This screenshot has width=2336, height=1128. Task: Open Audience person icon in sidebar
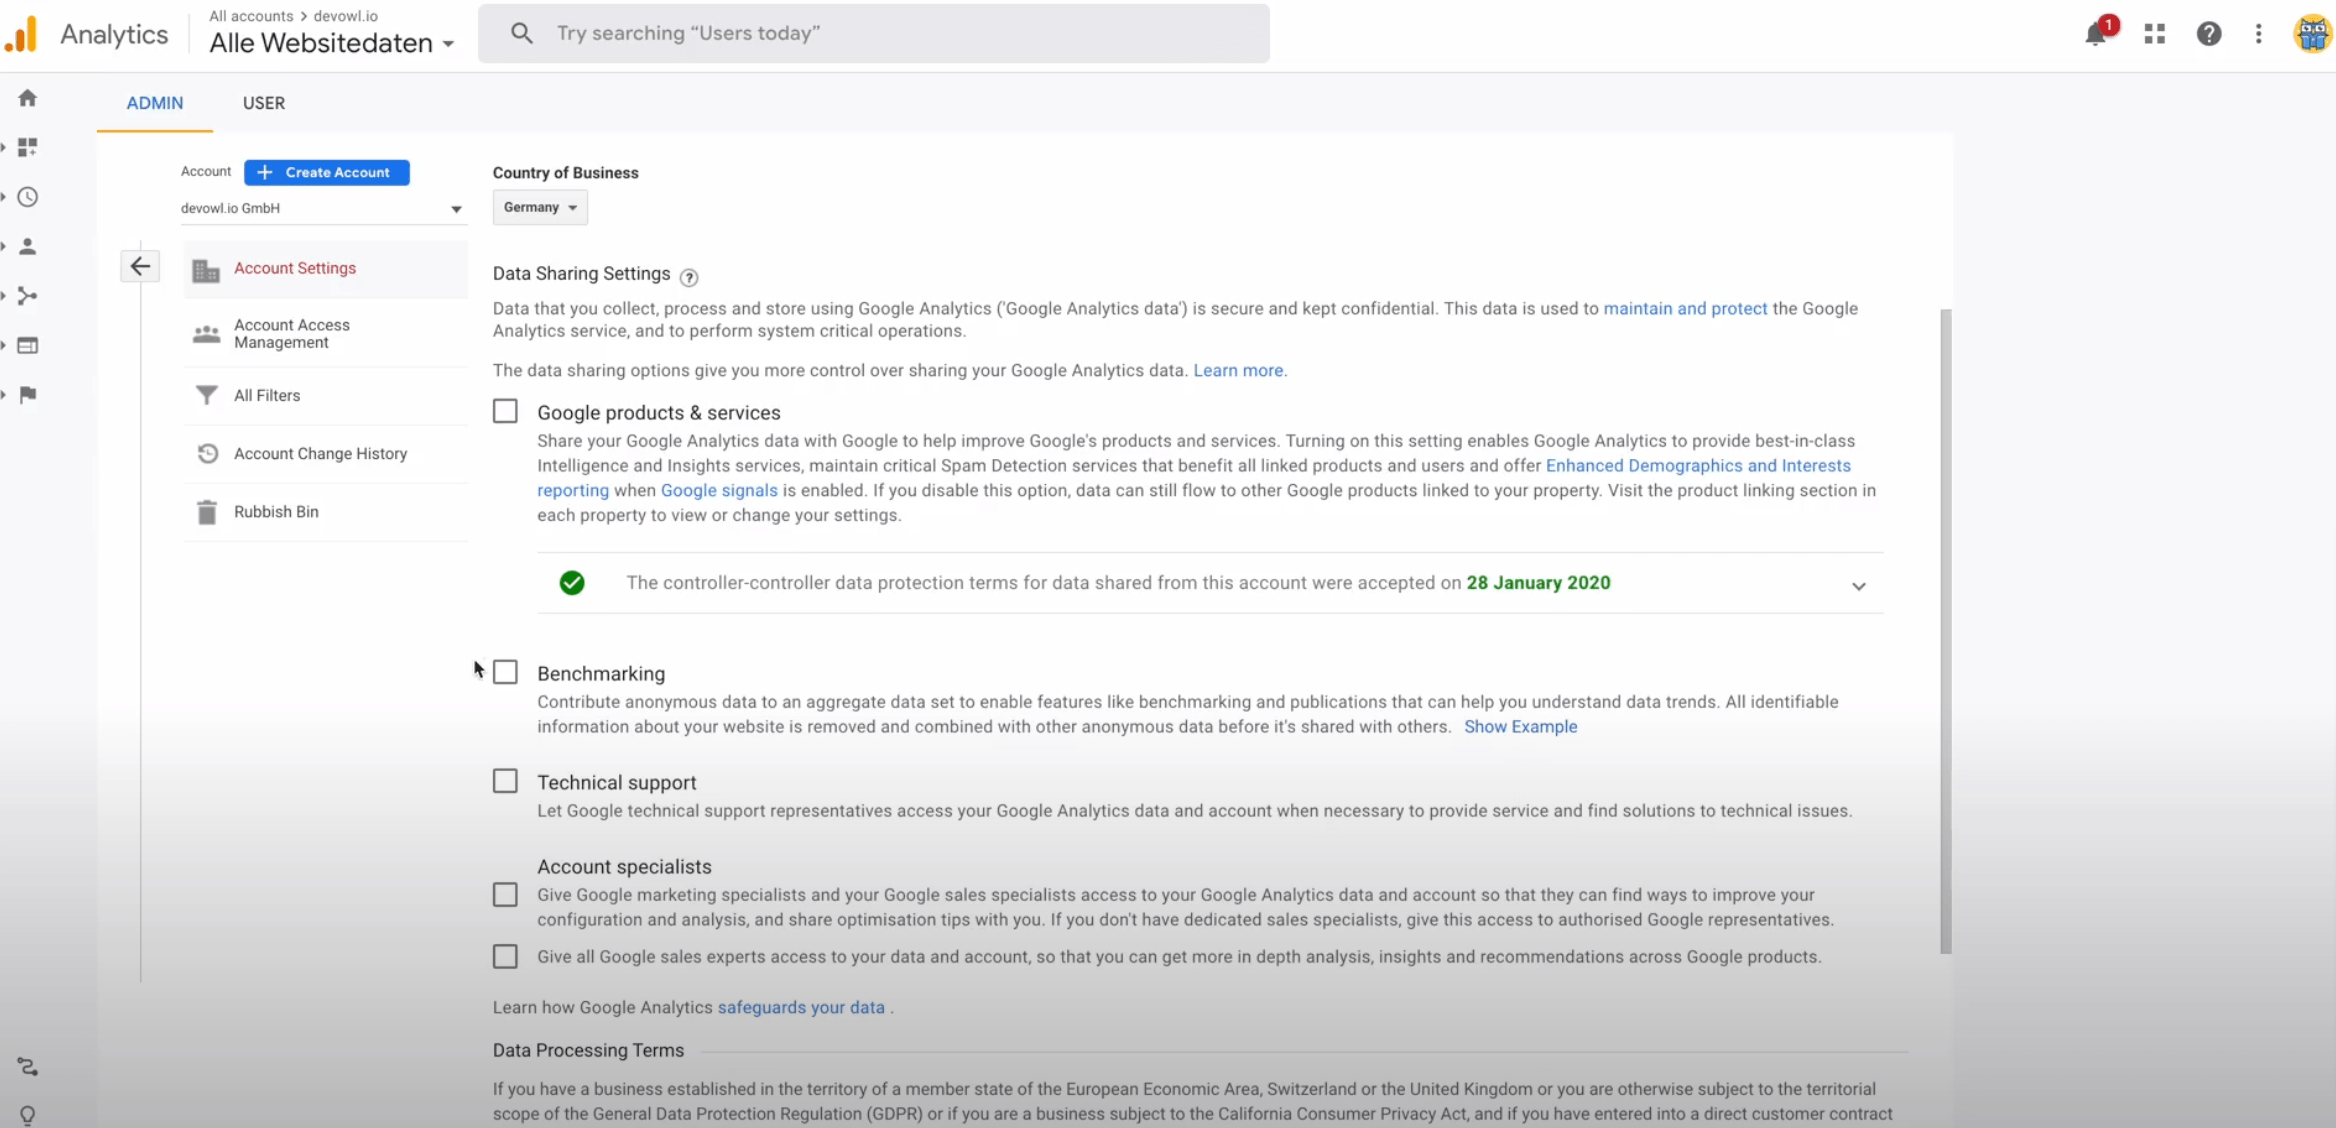(27, 246)
